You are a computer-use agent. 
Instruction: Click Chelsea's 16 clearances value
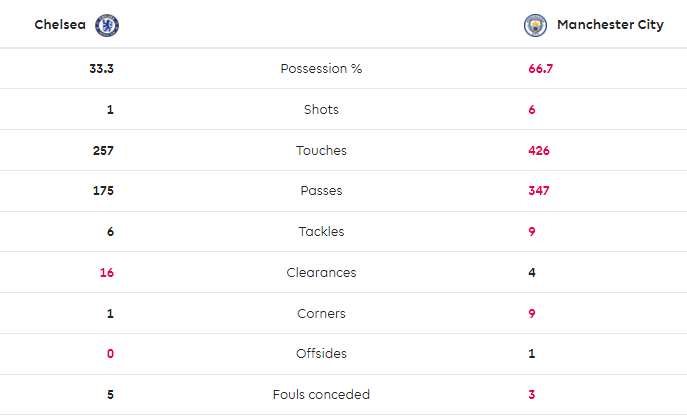tap(106, 272)
